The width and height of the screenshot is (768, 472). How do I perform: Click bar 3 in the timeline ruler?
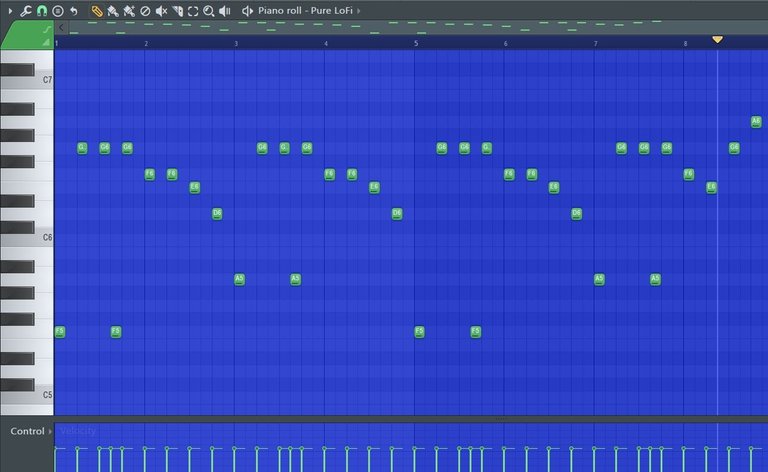[236, 44]
